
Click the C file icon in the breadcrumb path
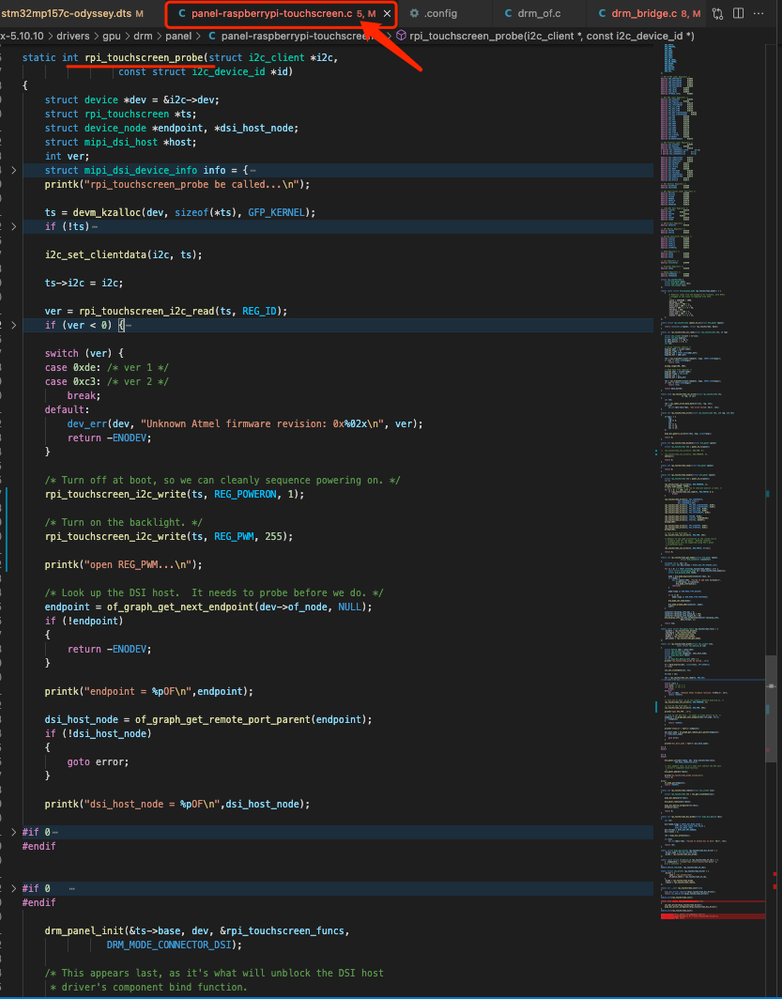(212, 36)
